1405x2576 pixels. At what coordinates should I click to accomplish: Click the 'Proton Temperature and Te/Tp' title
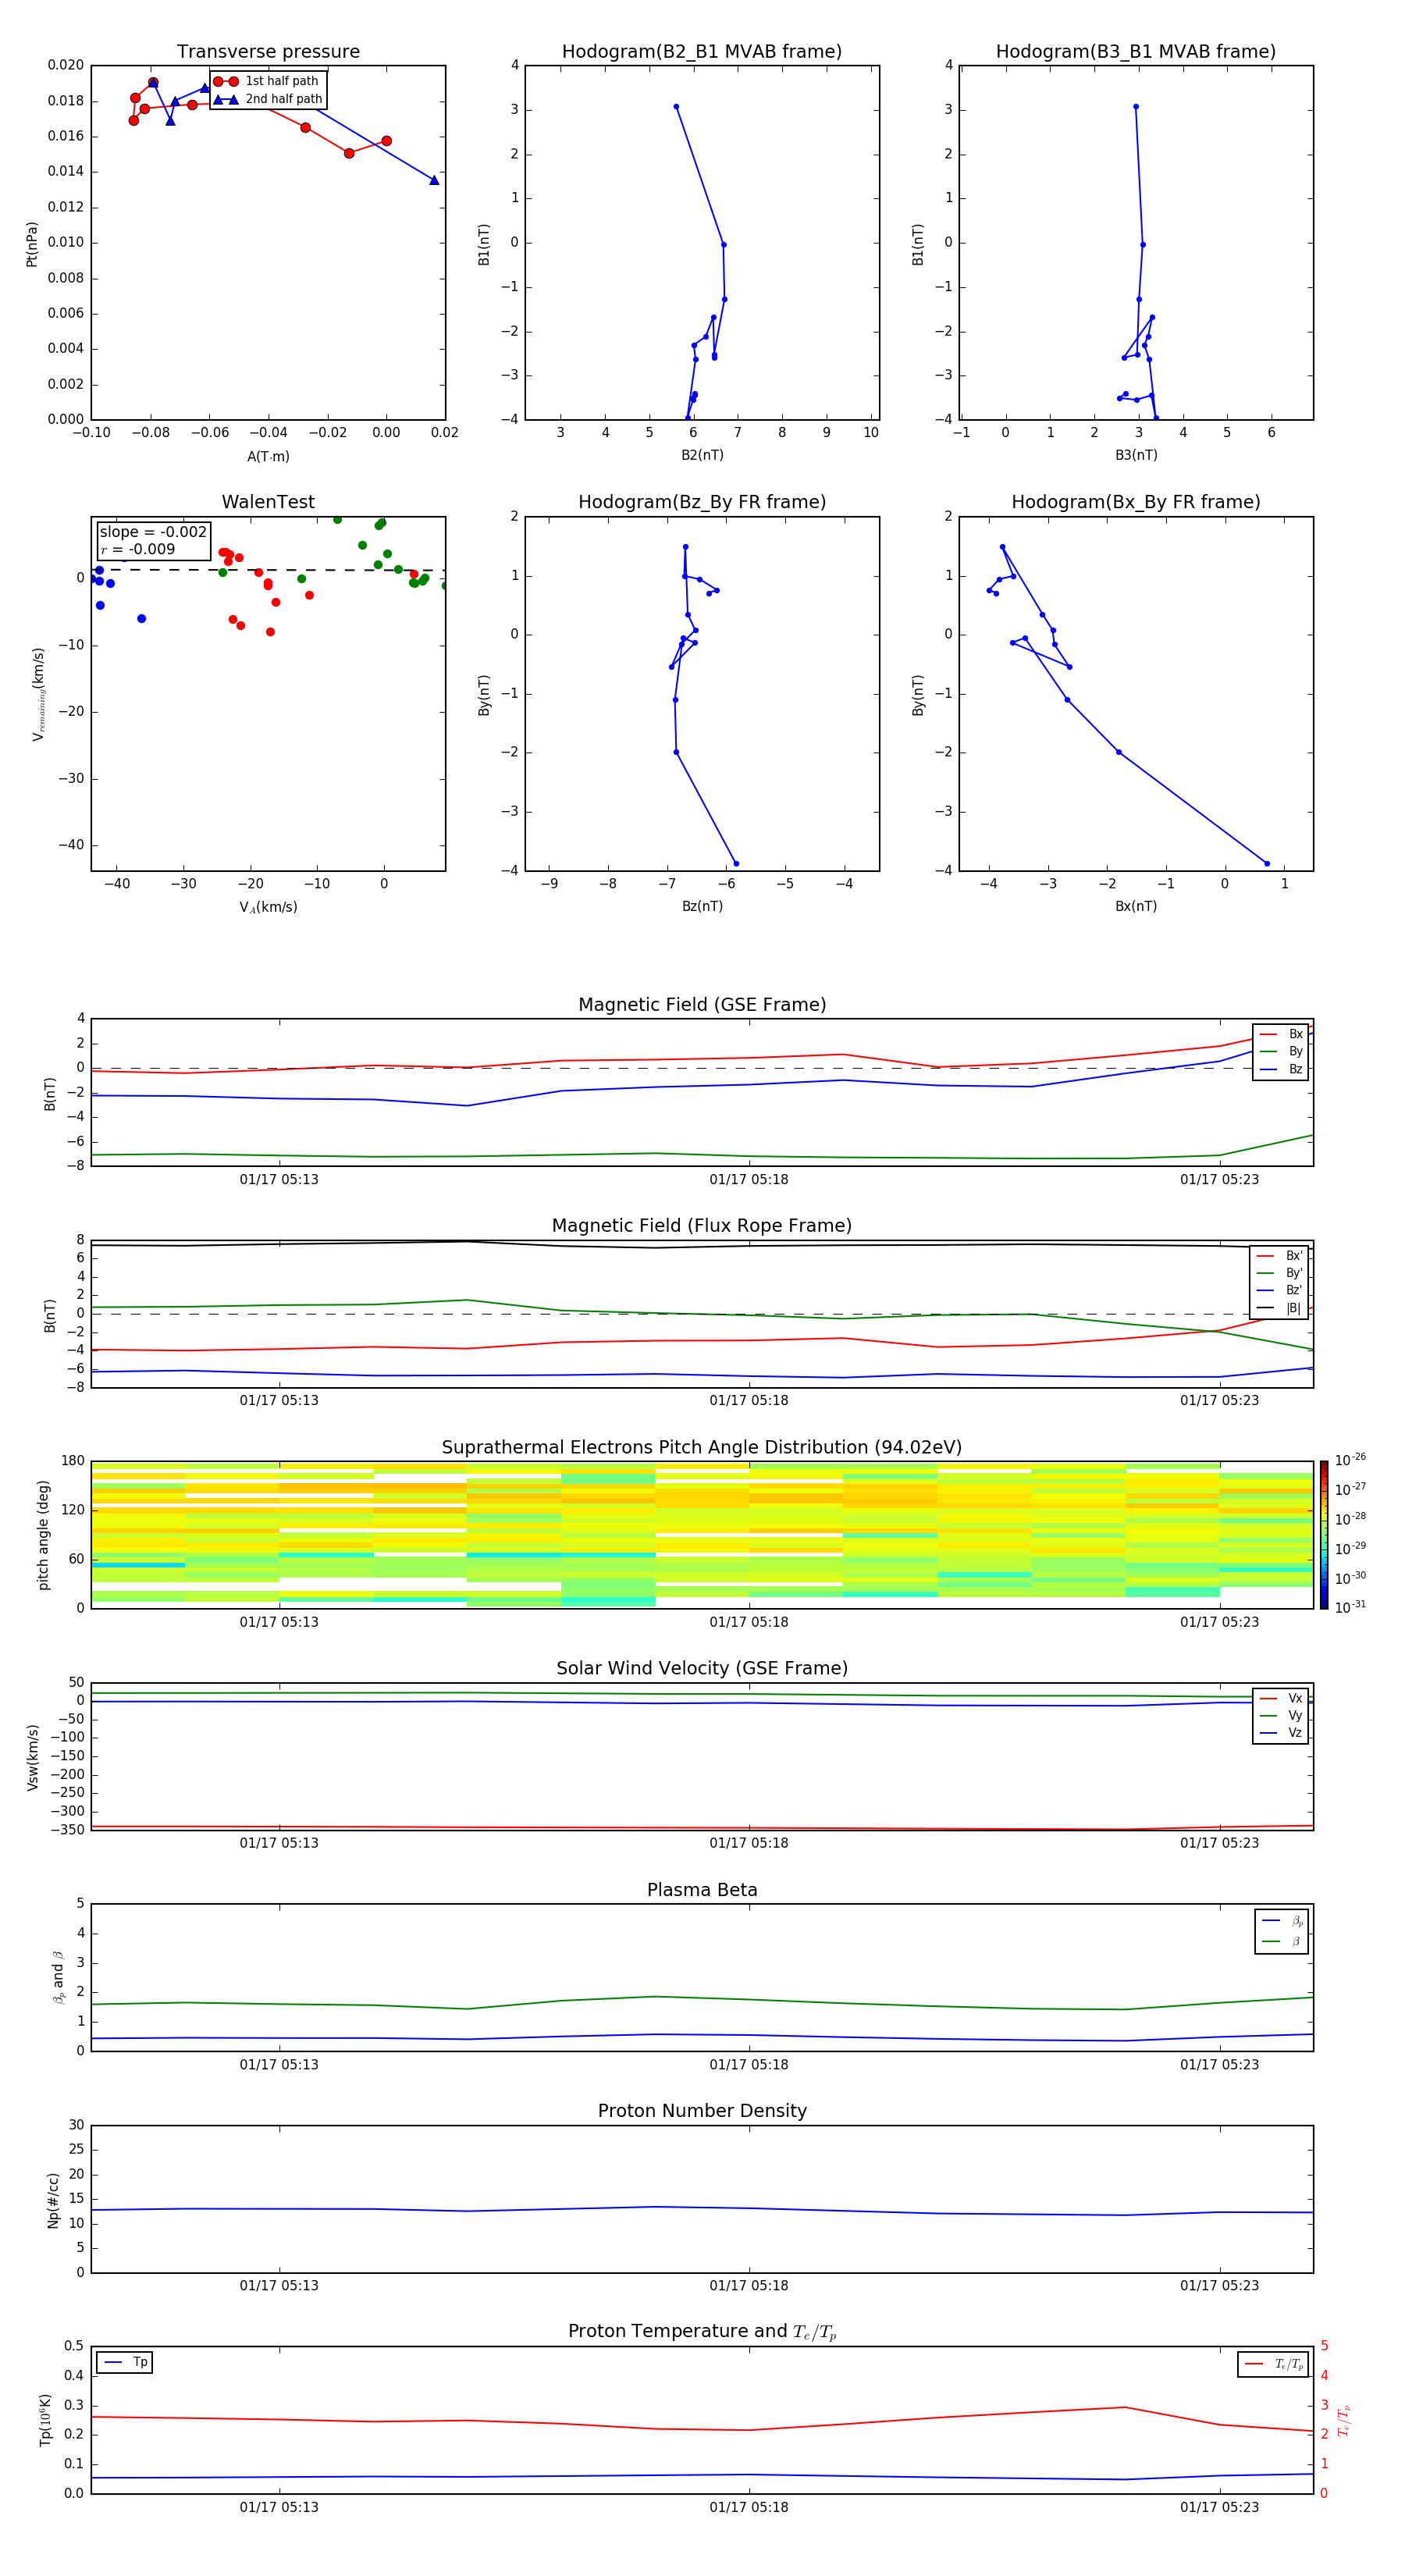(702, 2332)
